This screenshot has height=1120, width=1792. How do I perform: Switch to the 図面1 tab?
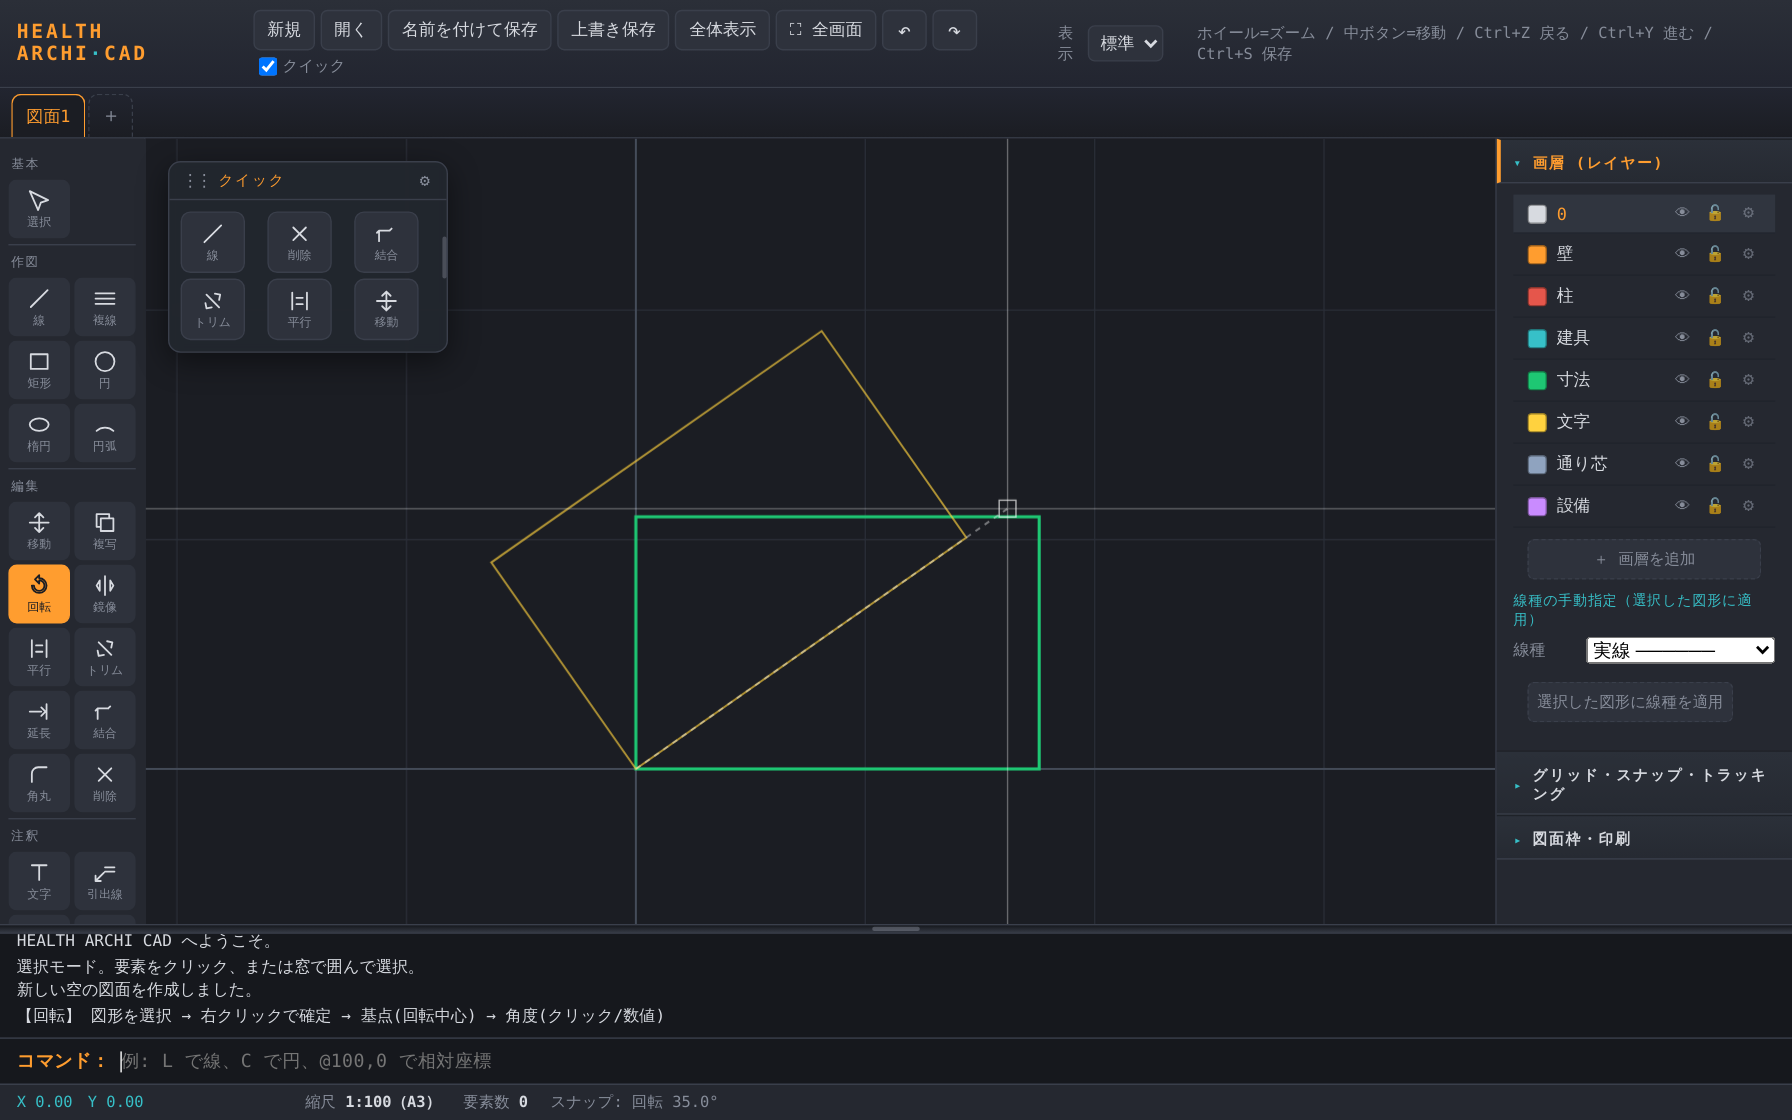pos(48,116)
